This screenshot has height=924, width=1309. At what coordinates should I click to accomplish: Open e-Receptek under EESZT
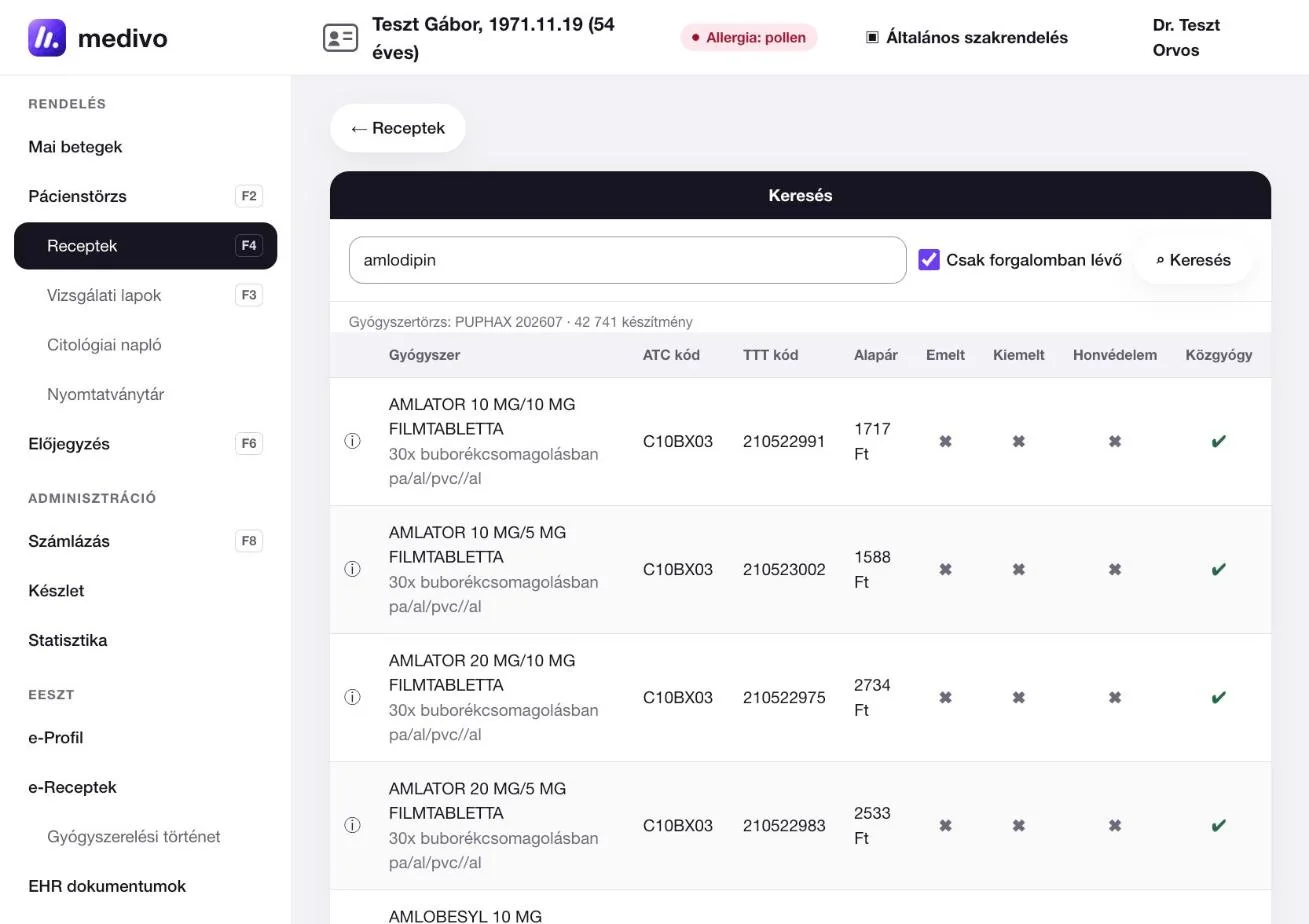(145, 787)
